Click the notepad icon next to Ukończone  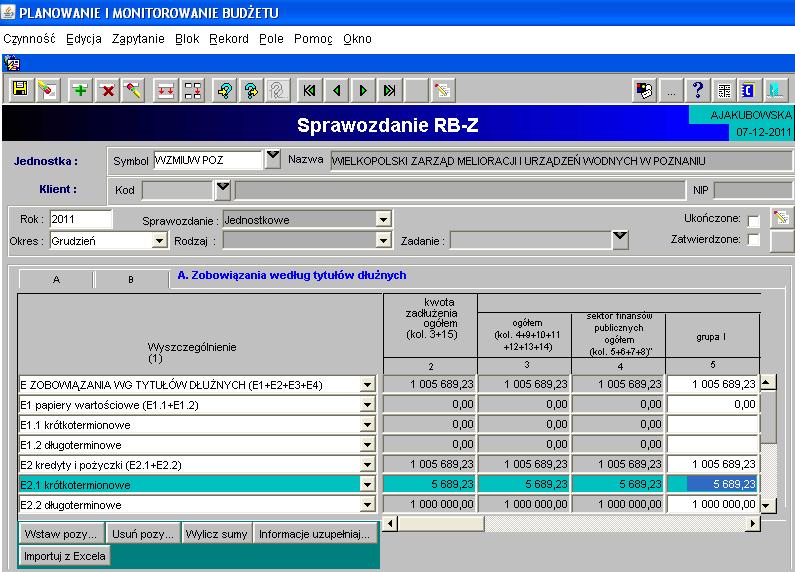(781, 218)
